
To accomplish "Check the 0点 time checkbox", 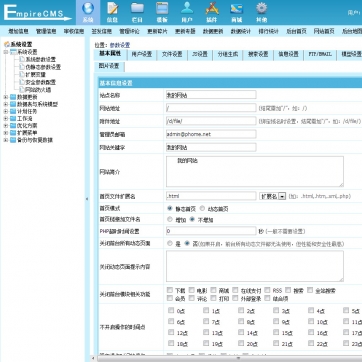I will pyautogui.click(x=171, y=311).
